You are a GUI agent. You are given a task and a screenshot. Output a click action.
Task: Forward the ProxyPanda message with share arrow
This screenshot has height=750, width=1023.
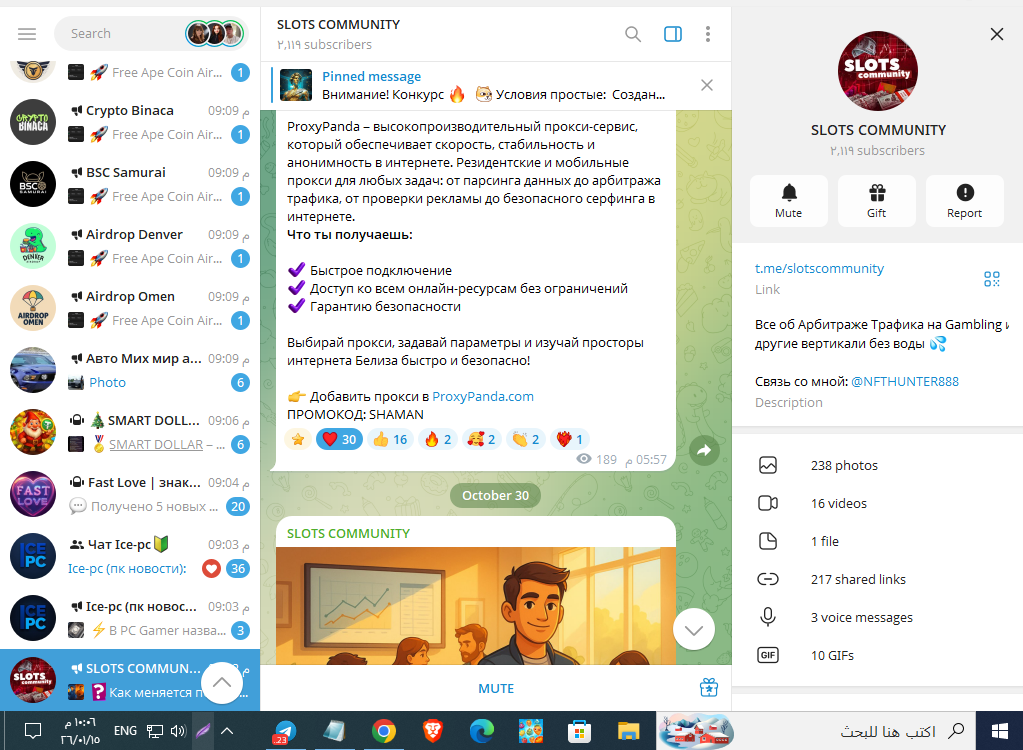tap(705, 450)
